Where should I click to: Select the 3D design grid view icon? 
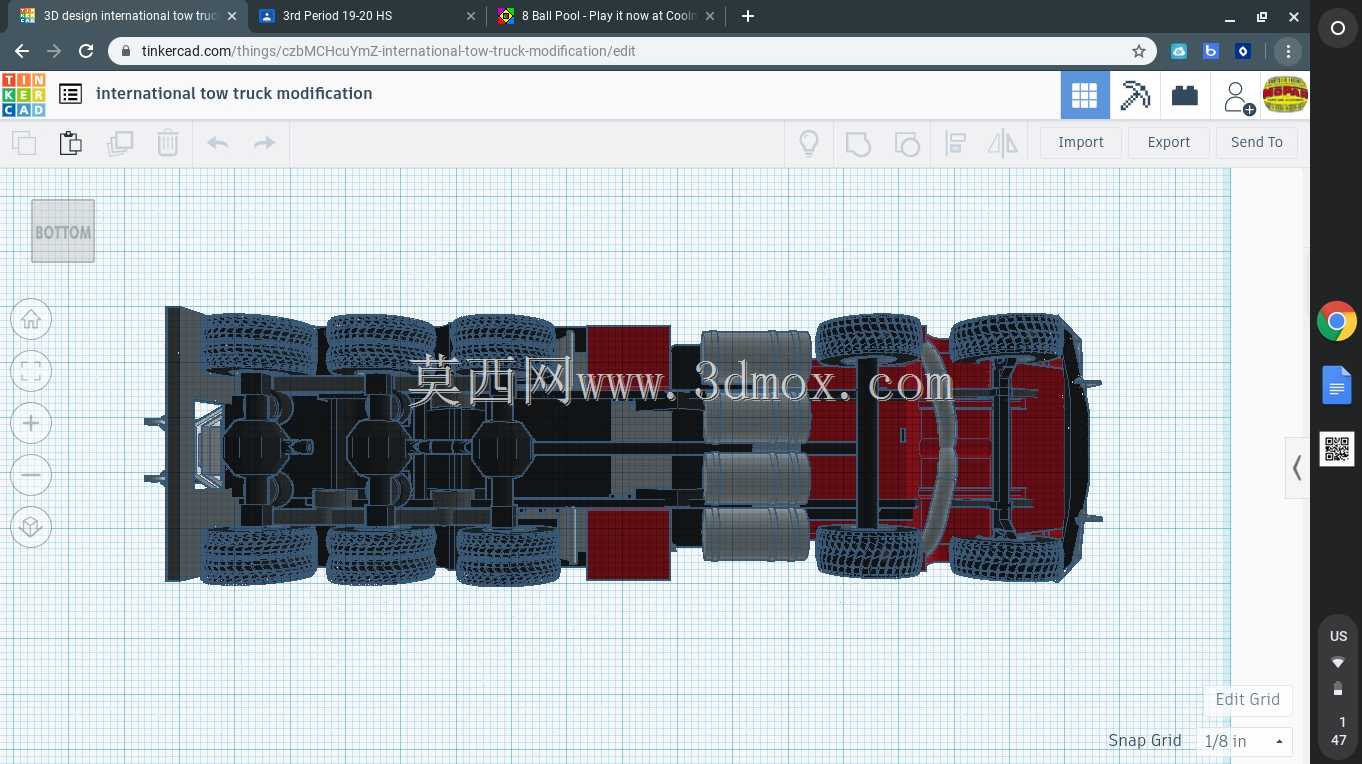1085,95
